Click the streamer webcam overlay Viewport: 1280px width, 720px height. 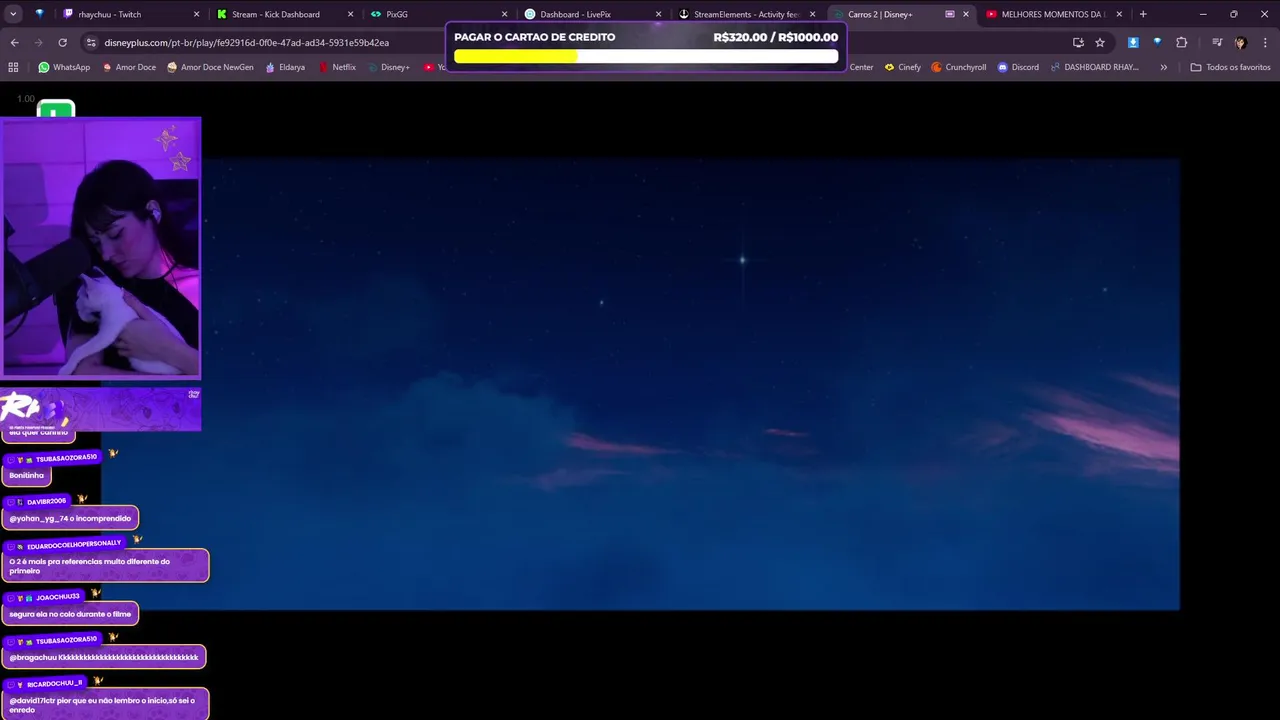click(101, 248)
